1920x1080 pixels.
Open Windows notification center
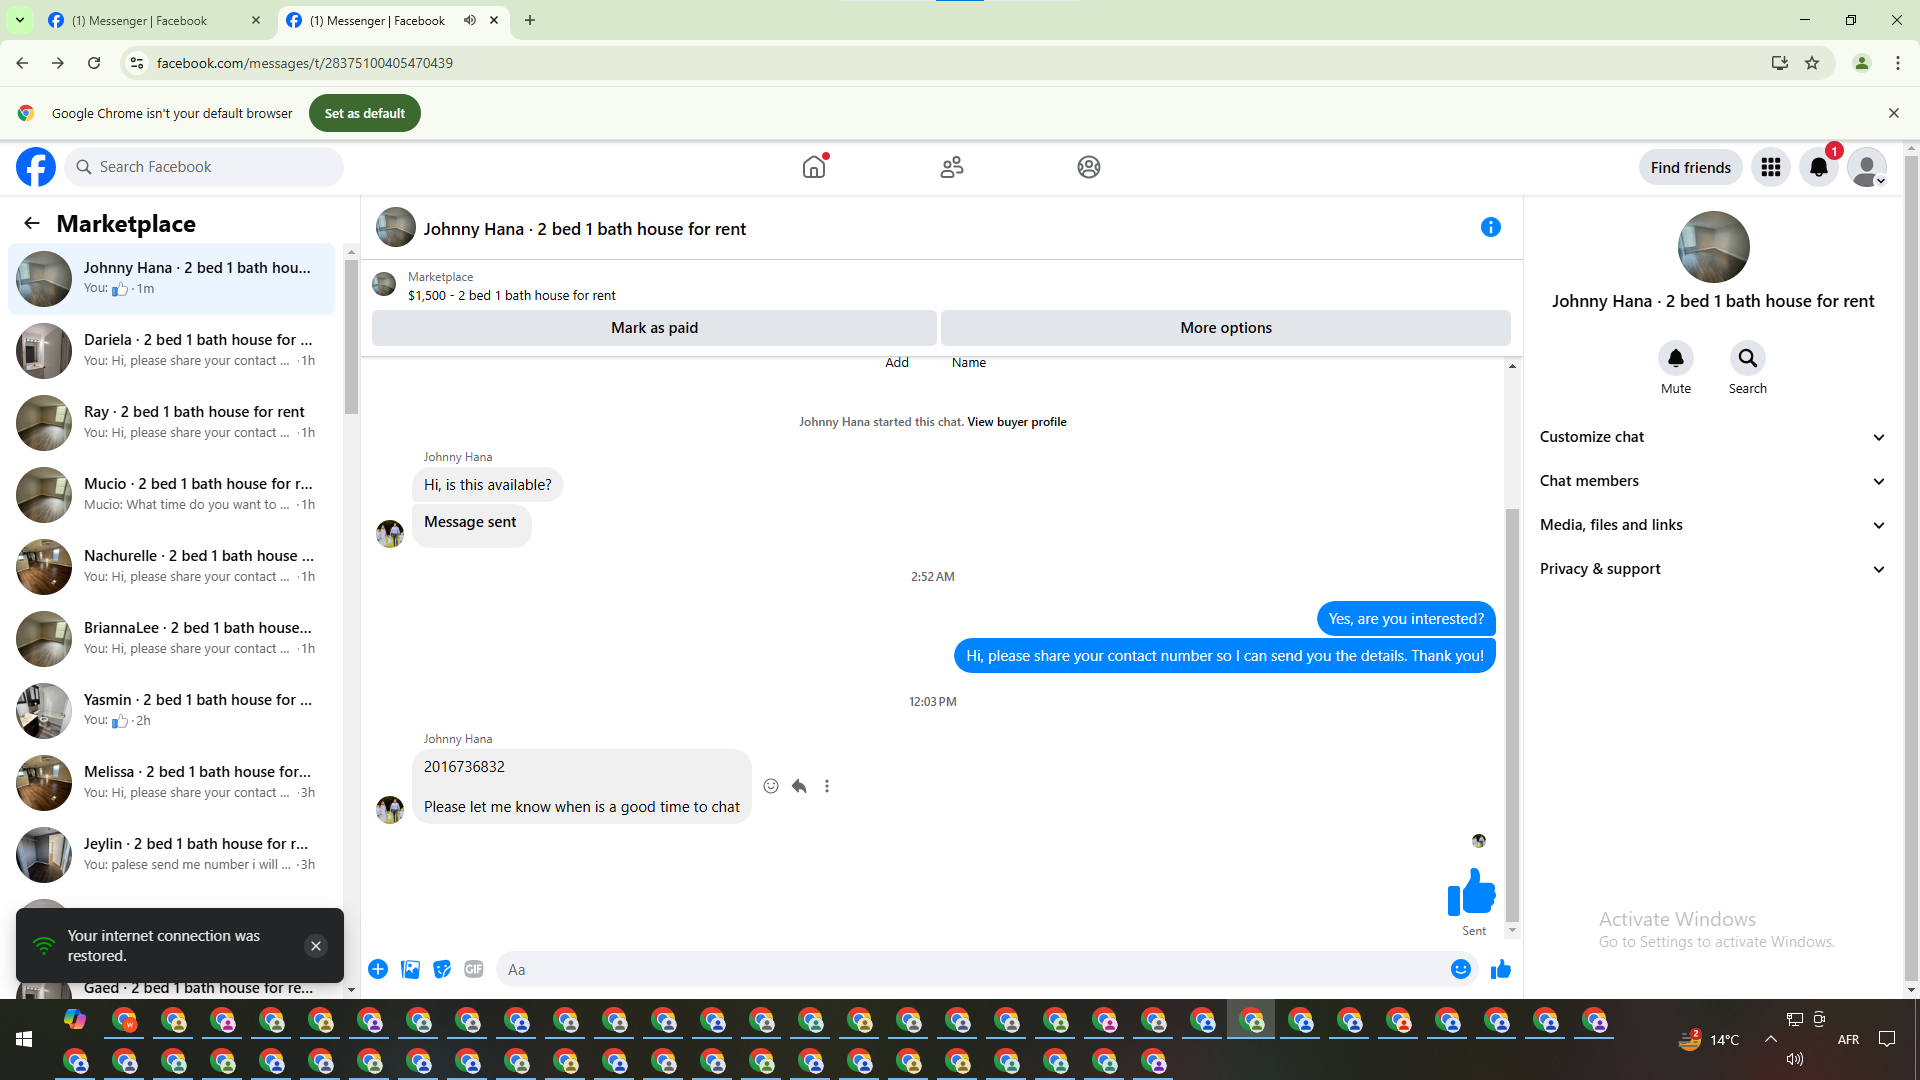(1887, 1039)
